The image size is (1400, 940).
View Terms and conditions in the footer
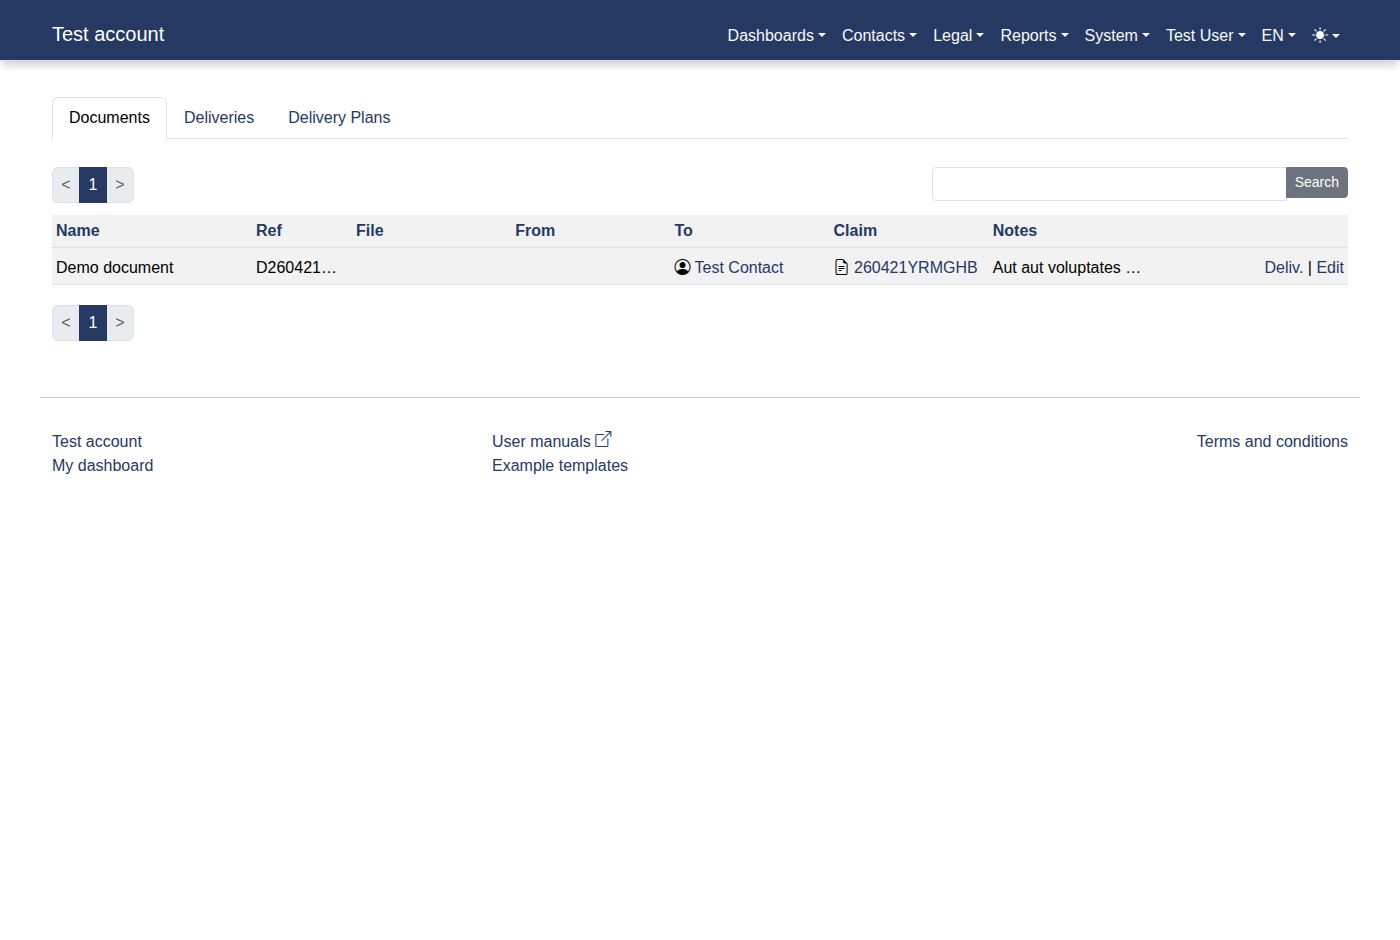click(1272, 441)
